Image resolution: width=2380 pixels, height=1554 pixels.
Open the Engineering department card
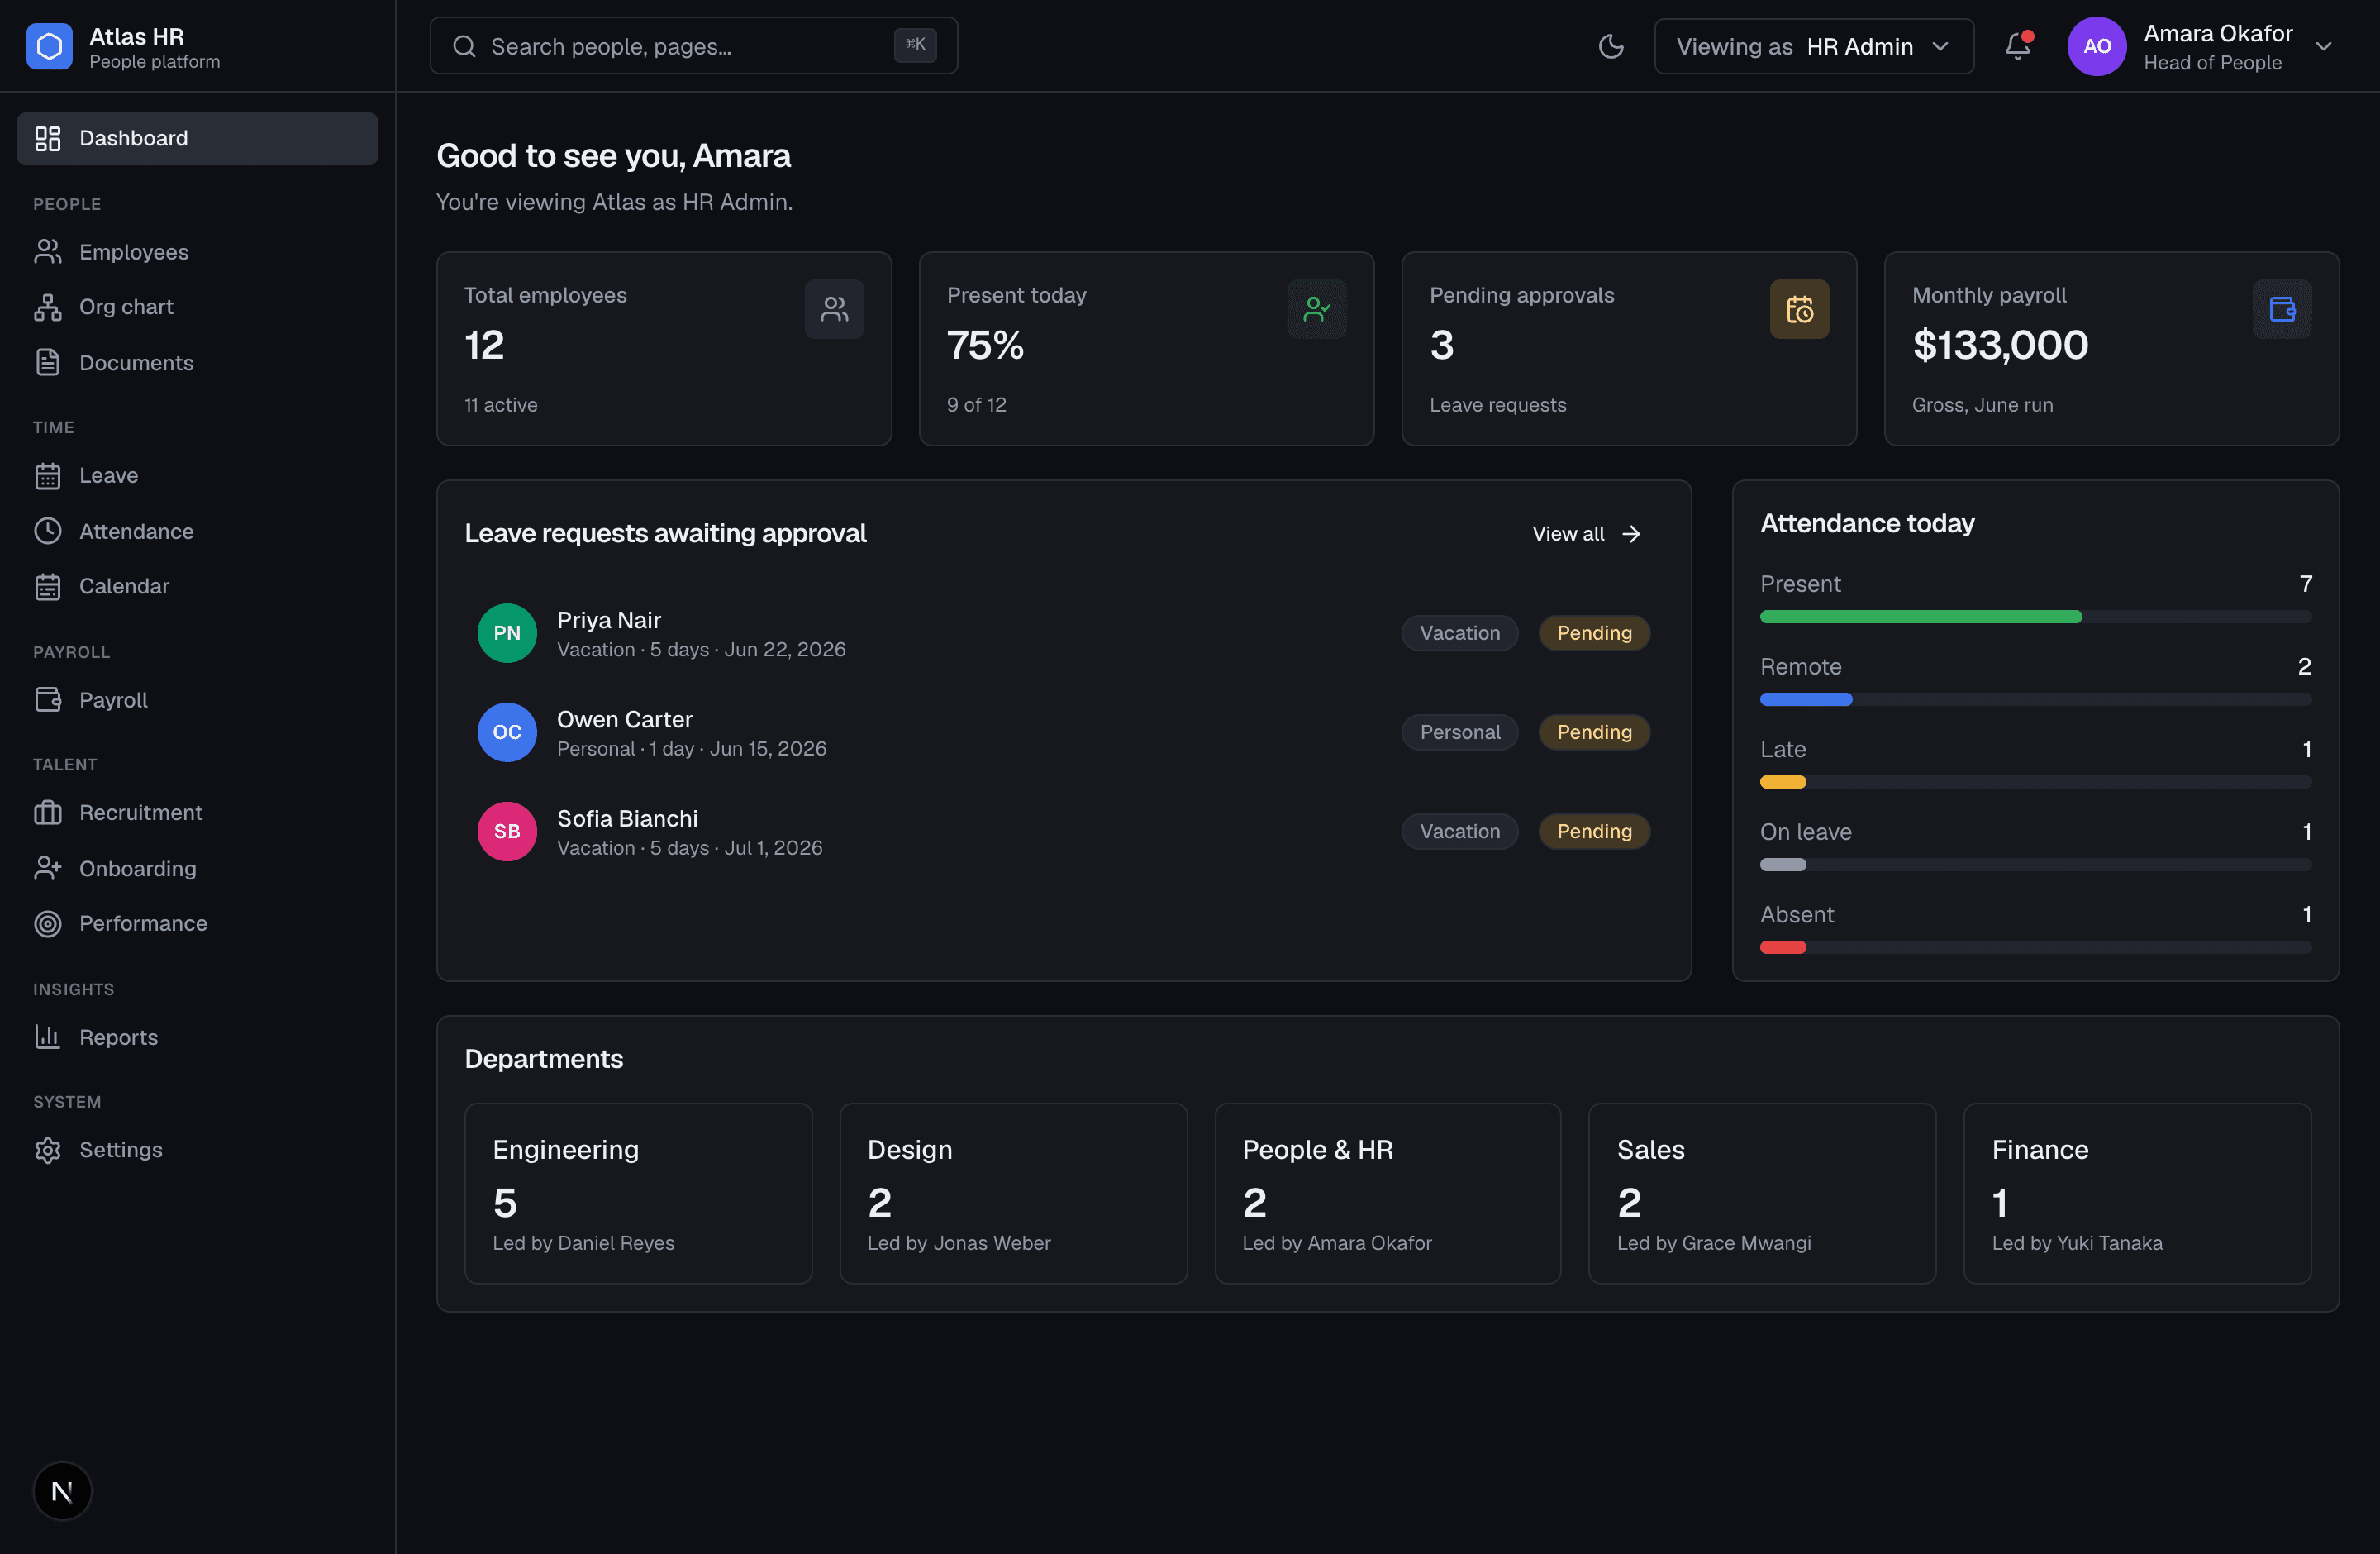[638, 1193]
